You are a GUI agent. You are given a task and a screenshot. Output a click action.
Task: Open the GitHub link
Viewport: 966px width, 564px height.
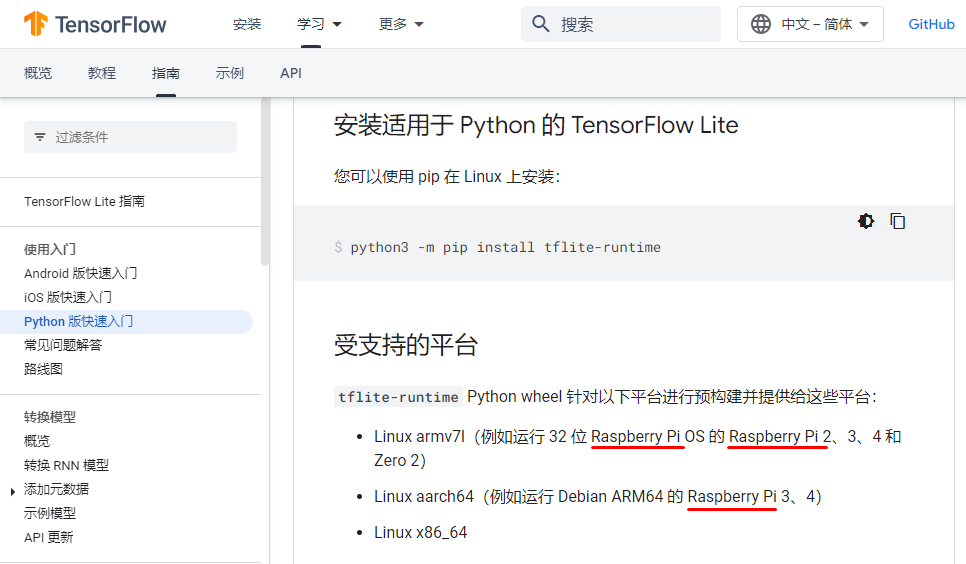[931, 24]
